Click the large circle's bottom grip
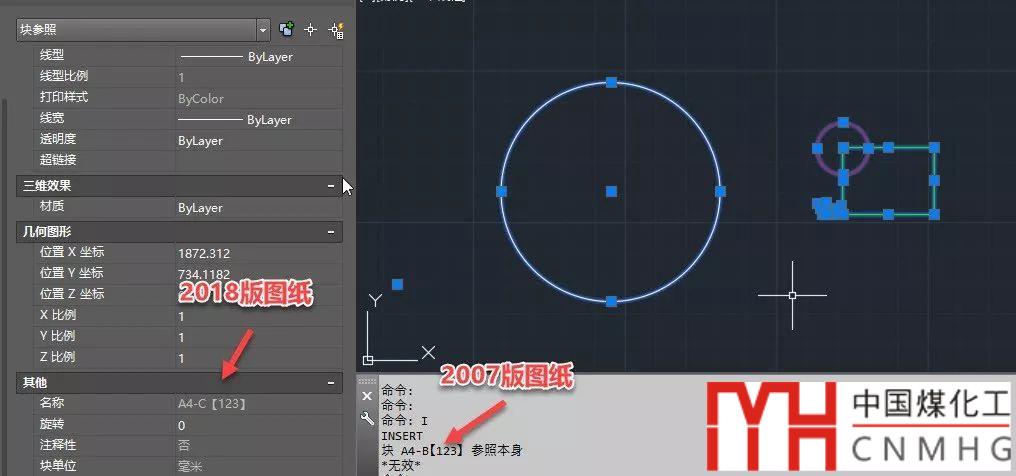 coord(611,301)
